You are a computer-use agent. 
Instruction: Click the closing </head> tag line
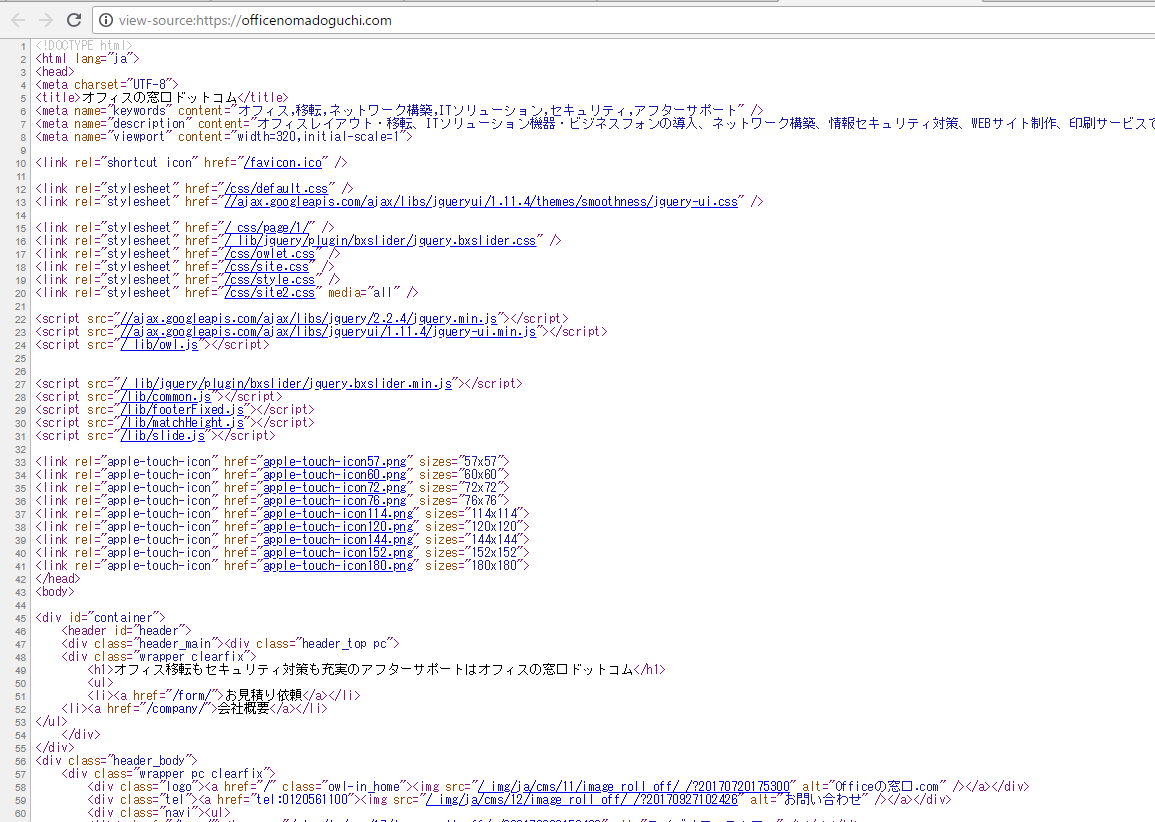click(57, 579)
